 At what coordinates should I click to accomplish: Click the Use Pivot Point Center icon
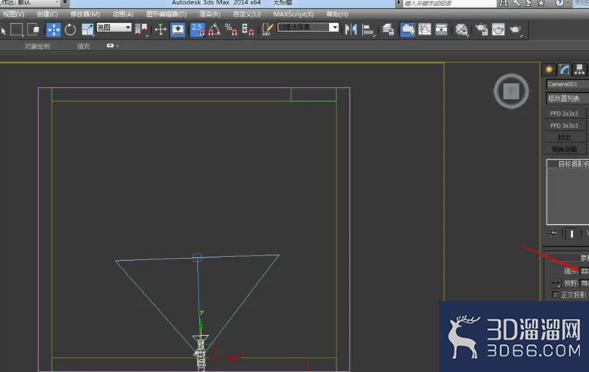pyautogui.click(x=141, y=30)
